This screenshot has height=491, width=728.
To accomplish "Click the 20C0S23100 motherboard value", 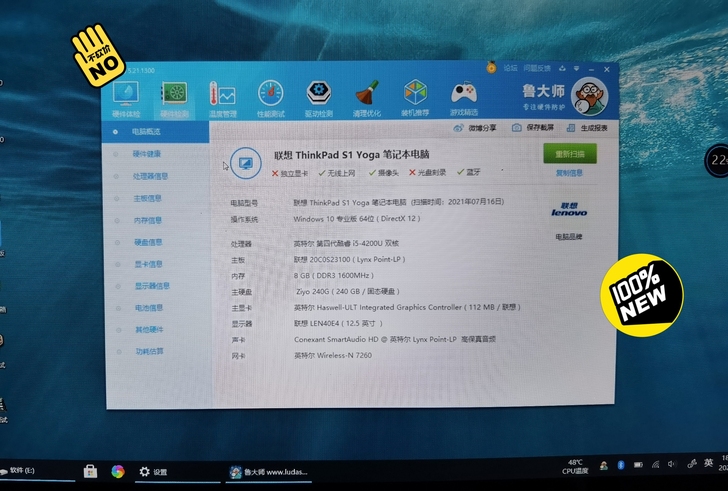I will coord(349,259).
